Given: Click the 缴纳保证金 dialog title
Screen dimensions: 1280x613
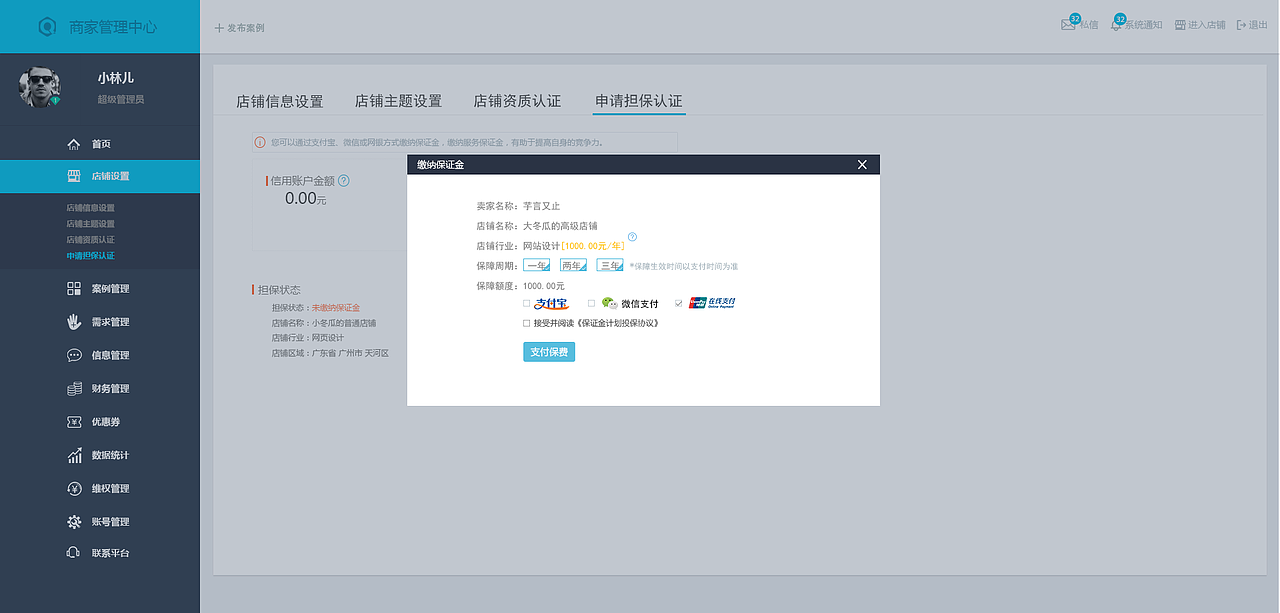Looking at the screenshot, I should (441, 165).
